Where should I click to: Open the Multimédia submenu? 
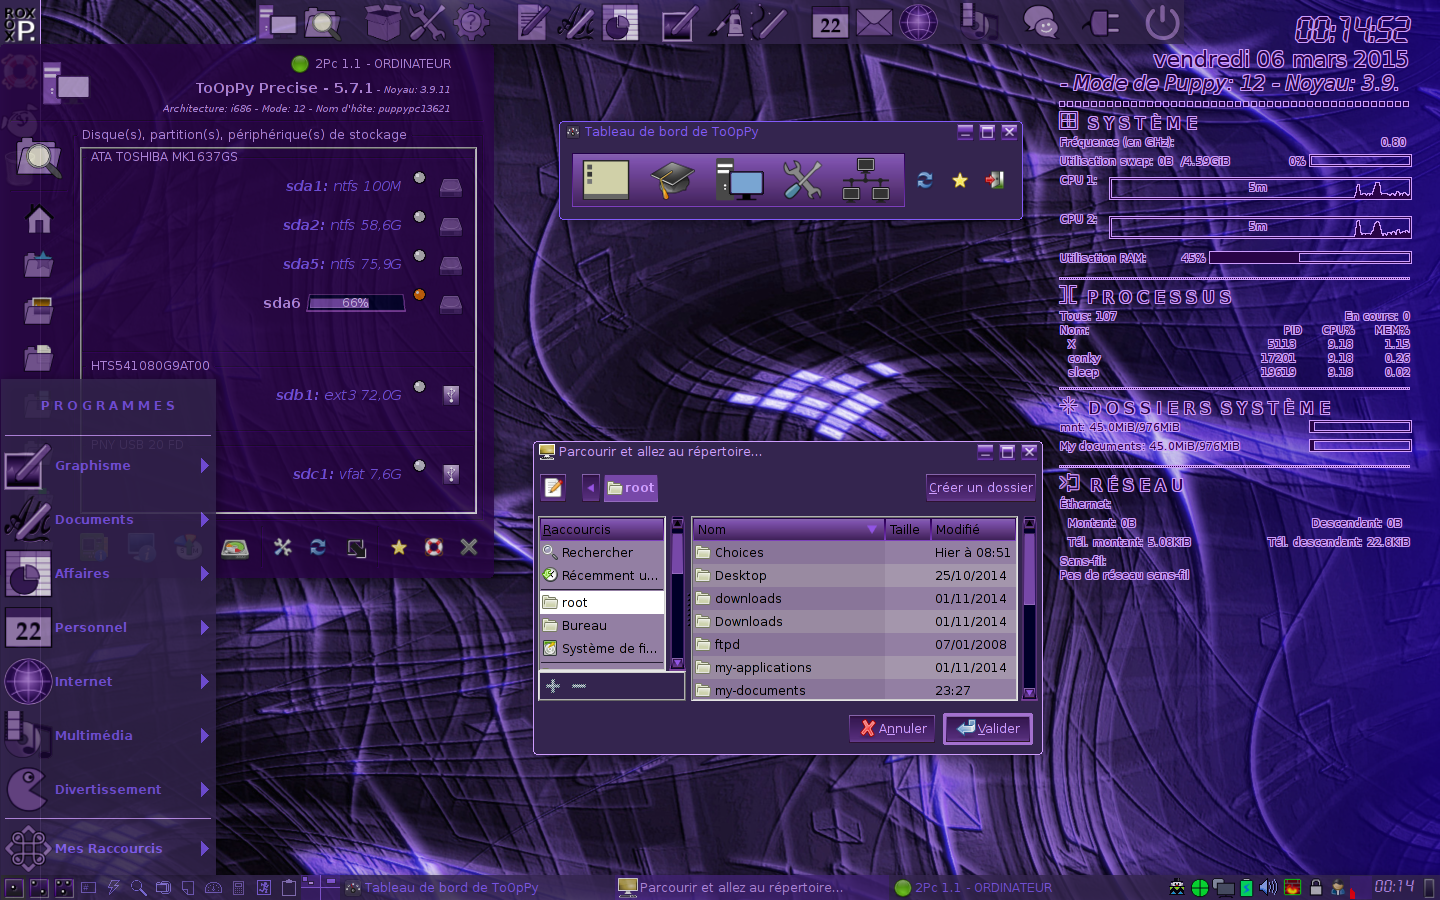click(x=108, y=736)
